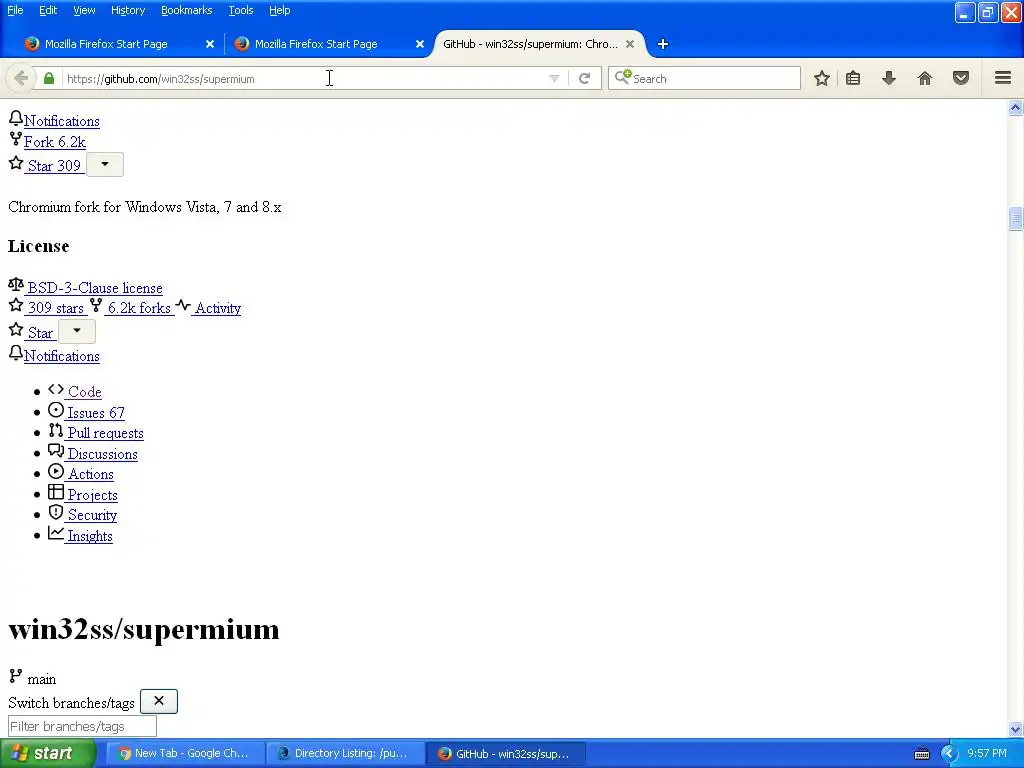Open the Help menu

(x=280, y=10)
